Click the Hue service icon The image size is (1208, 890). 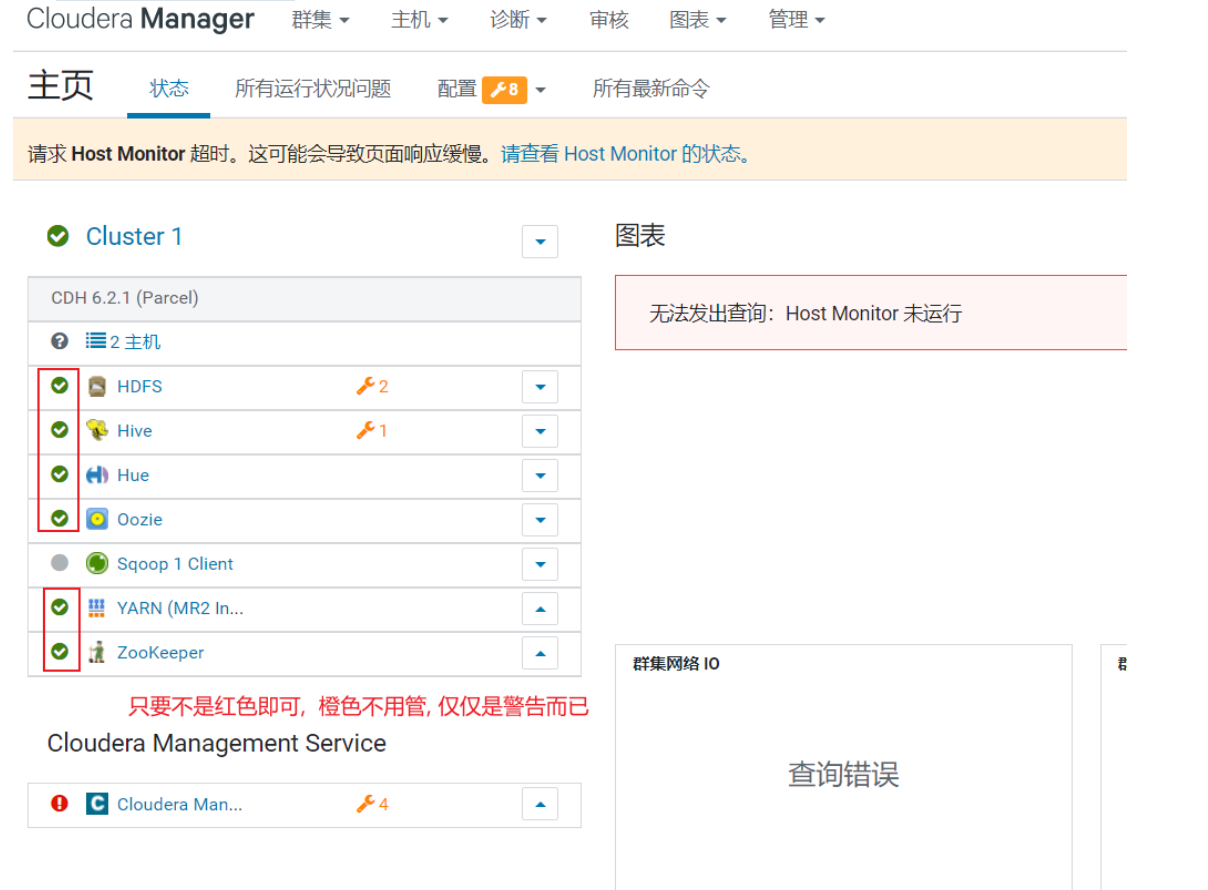(97, 475)
